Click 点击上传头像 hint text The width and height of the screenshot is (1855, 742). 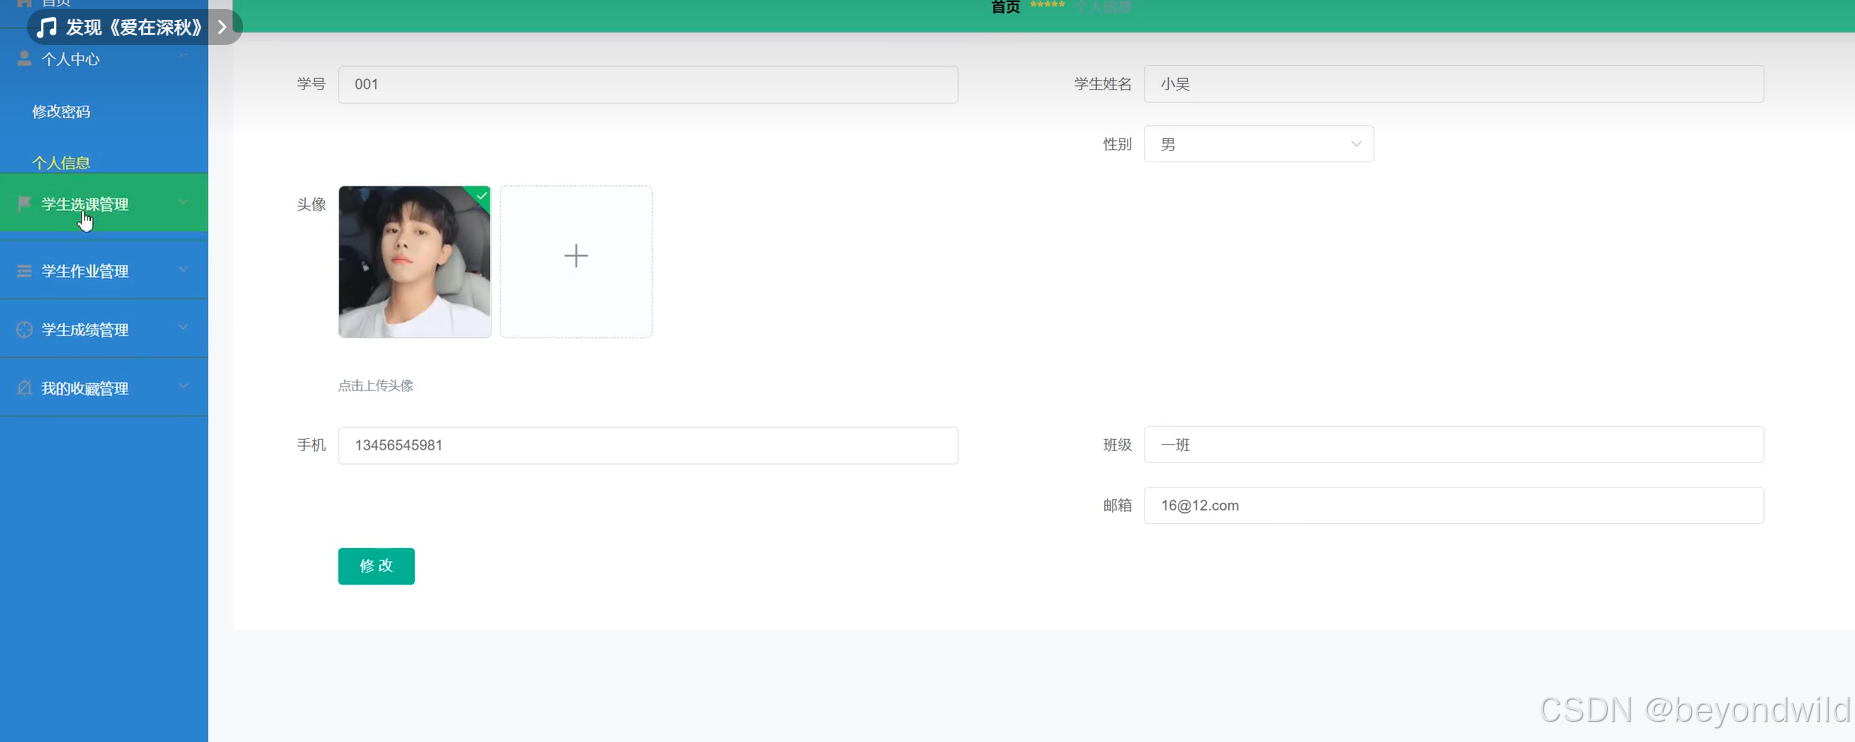pyautogui.click(x=375, y=386)
